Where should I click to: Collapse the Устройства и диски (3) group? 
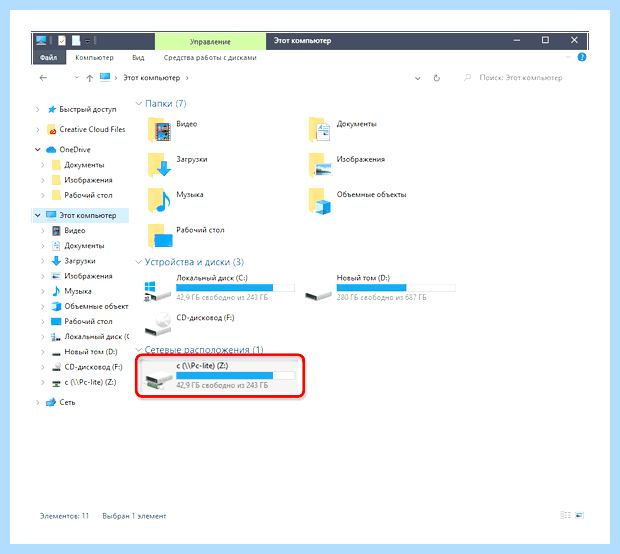138,262
